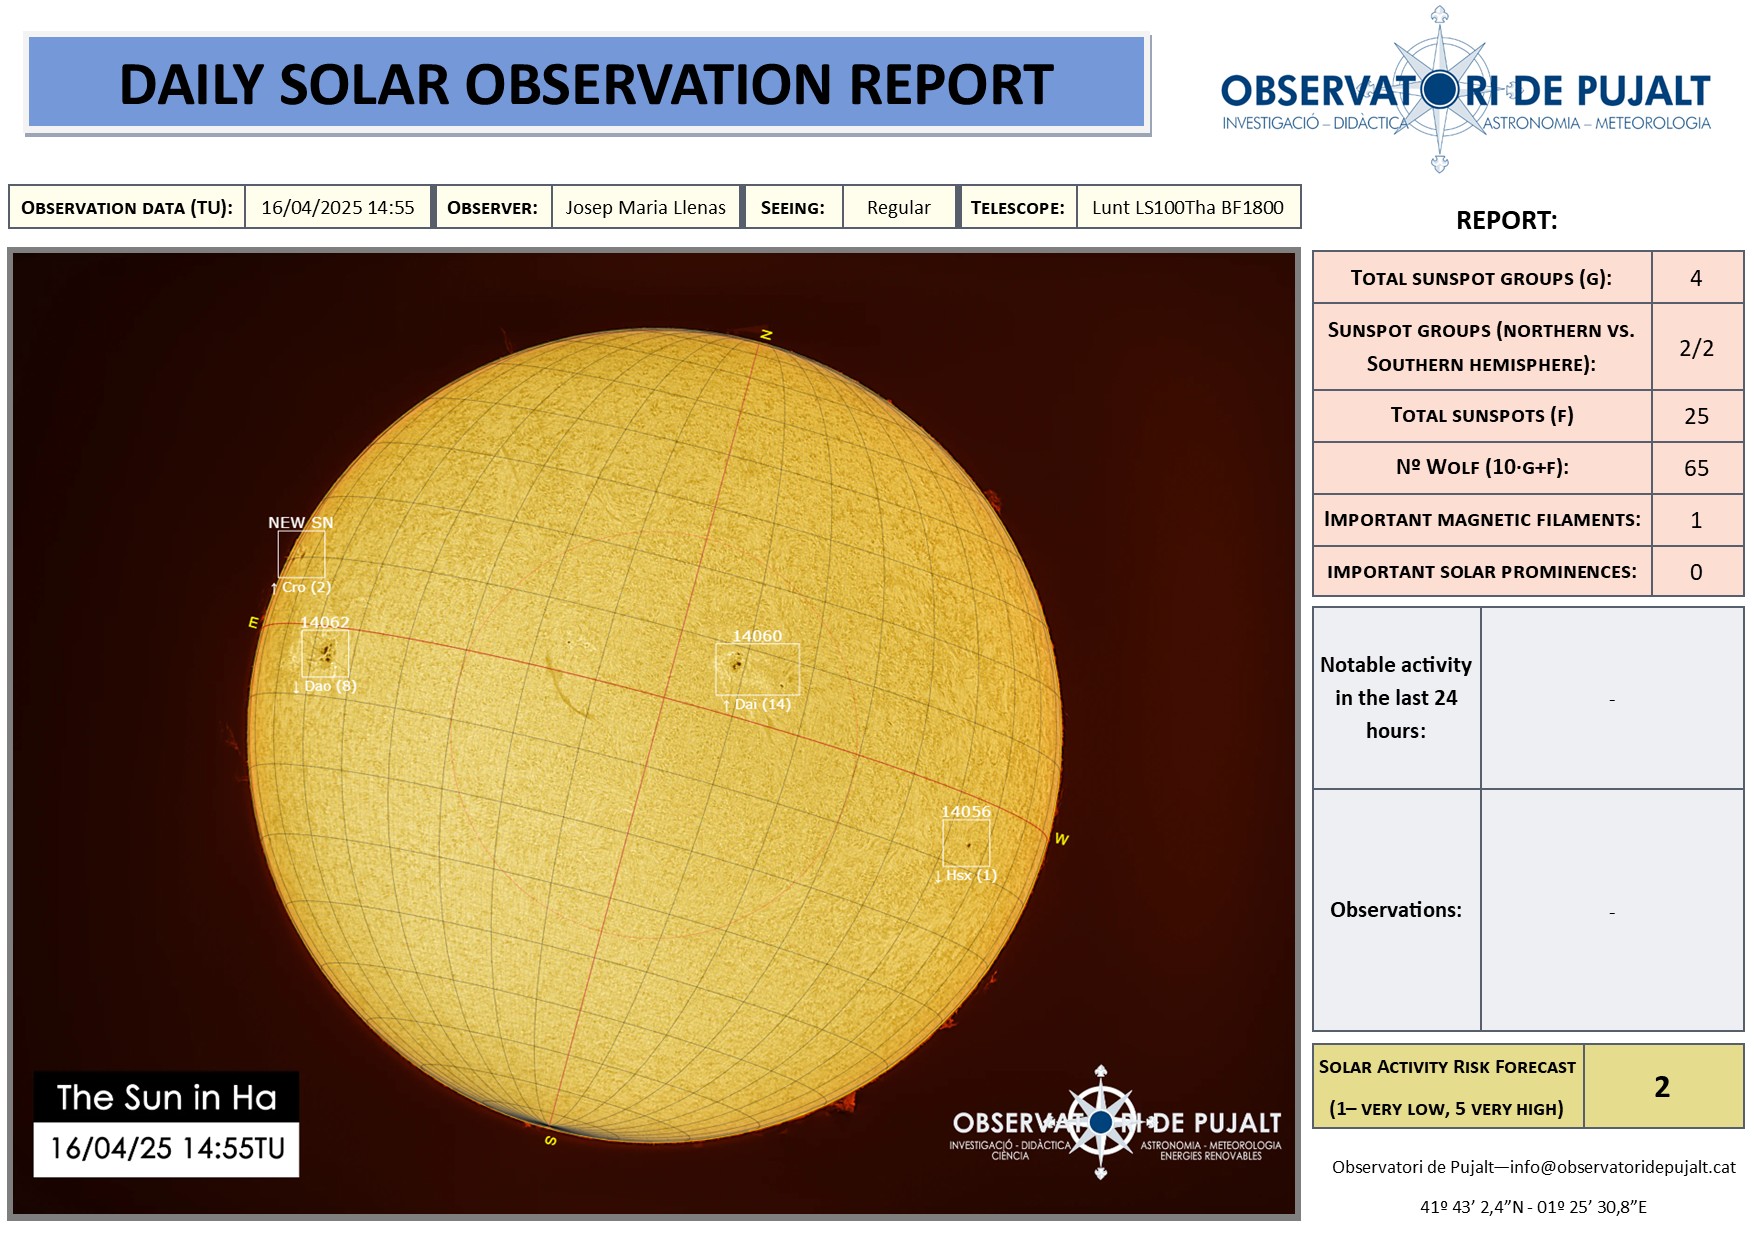
Task: Click the TOTAL SUNSPOT GROUPS (G) label
Action: (x=1482, y=278)
